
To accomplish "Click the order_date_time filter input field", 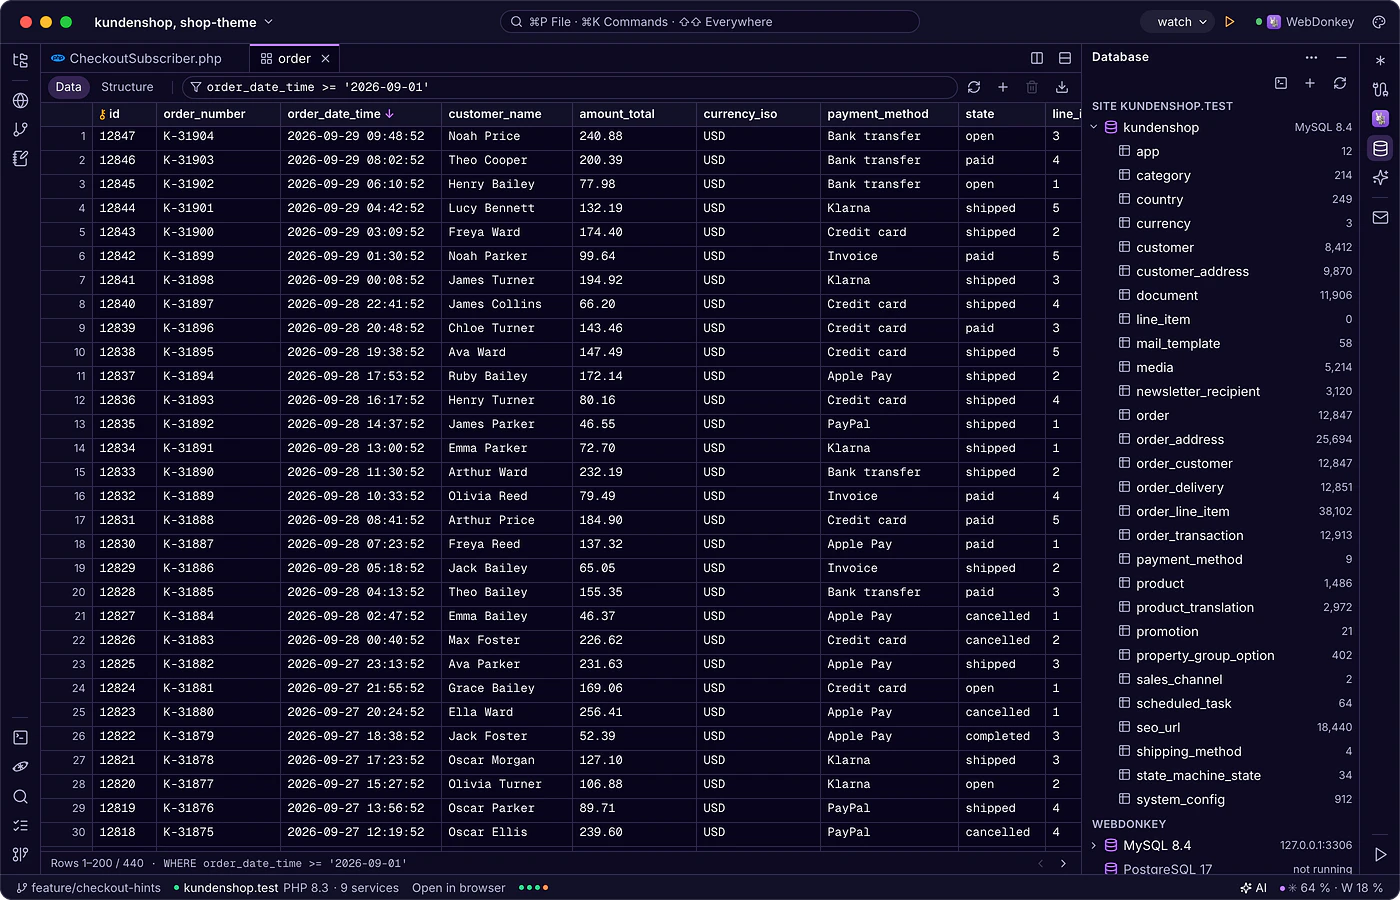I will pyautogui.click(x=570, y=87).
